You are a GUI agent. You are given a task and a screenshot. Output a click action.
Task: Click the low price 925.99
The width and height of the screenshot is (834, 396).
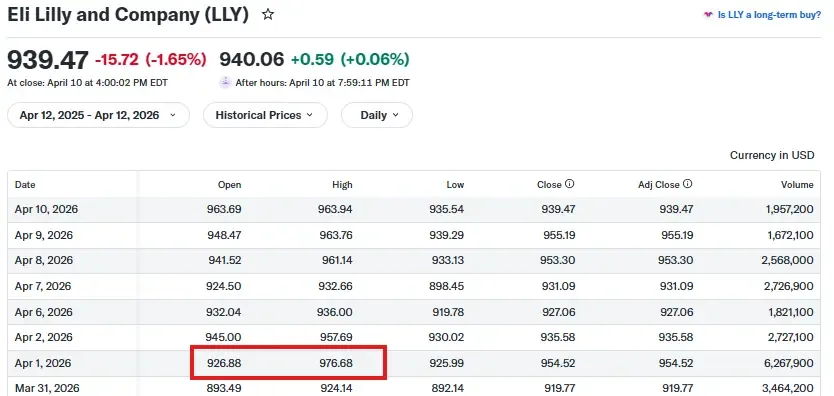(447, 364)
